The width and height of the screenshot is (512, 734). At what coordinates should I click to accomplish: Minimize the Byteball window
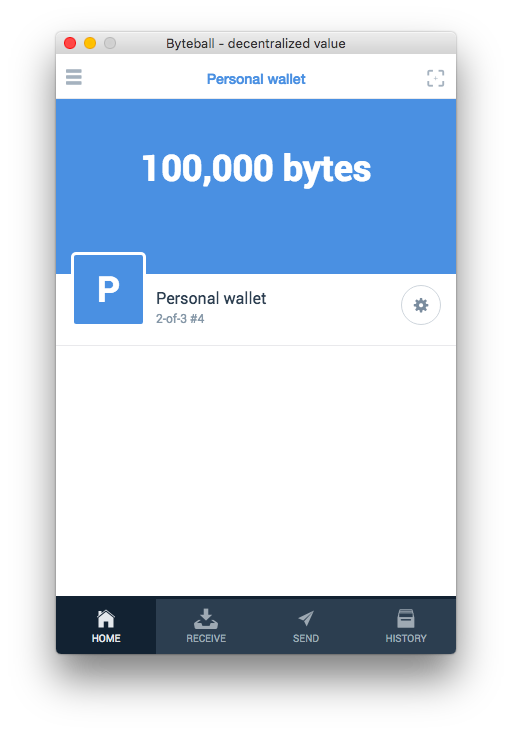[x=90, y=43]
